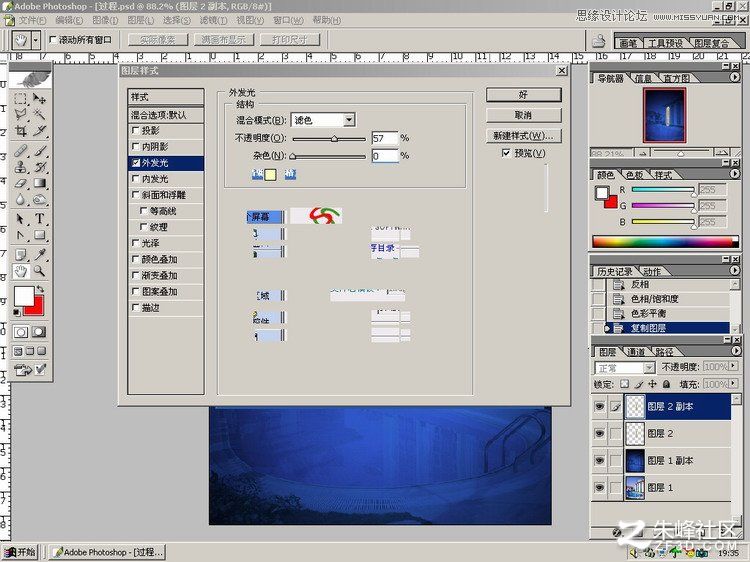Open the layer blend mode 正常 dropdown
The height and width of the screenshot is (562, 750).
click(x=649, y=368)
